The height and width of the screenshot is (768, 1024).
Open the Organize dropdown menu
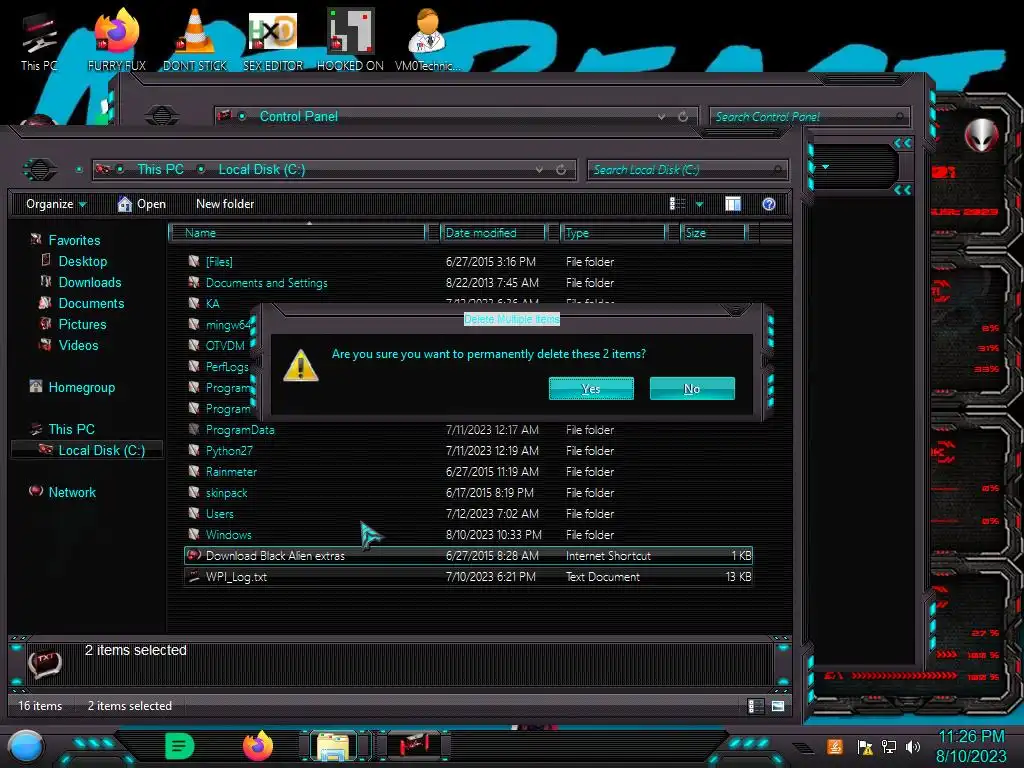56,204
